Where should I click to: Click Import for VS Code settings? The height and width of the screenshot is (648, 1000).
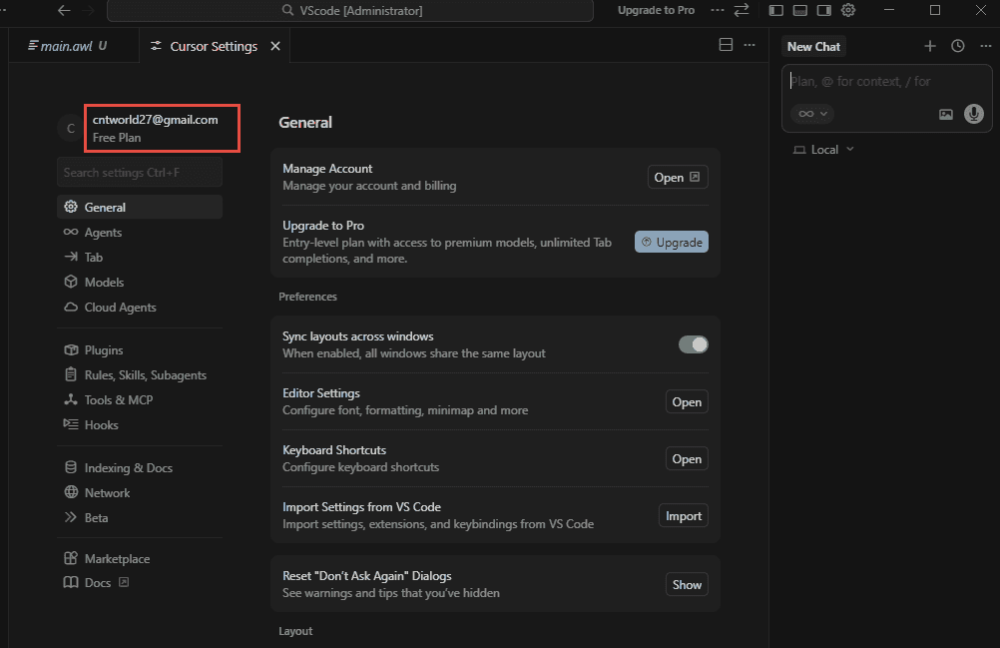coord(684,516)
